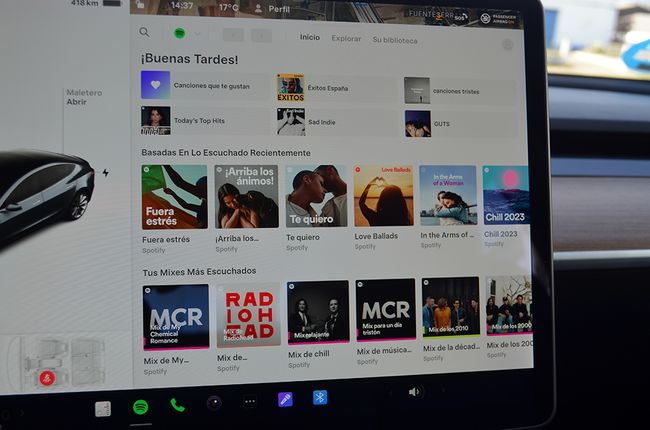This screenshot has width=650, height=430.
Task: Open the Mix relajante cover
Action: [x=318, y=312]
